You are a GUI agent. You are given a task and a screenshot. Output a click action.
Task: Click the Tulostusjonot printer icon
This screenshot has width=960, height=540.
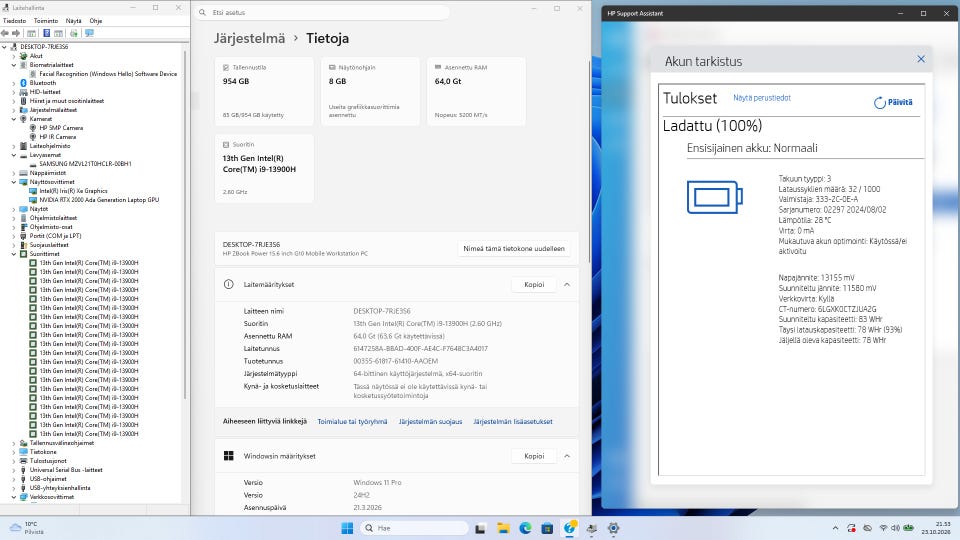23,461
